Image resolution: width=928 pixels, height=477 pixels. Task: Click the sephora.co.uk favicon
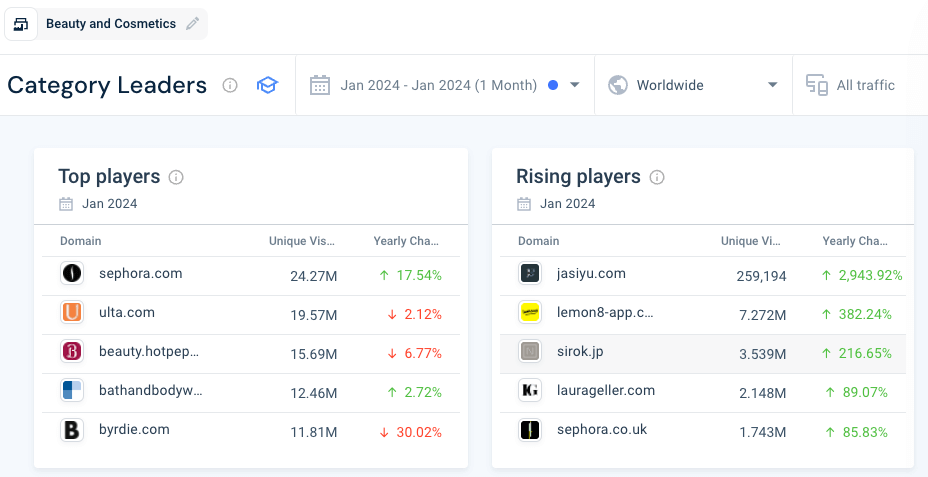pos(530,430)
